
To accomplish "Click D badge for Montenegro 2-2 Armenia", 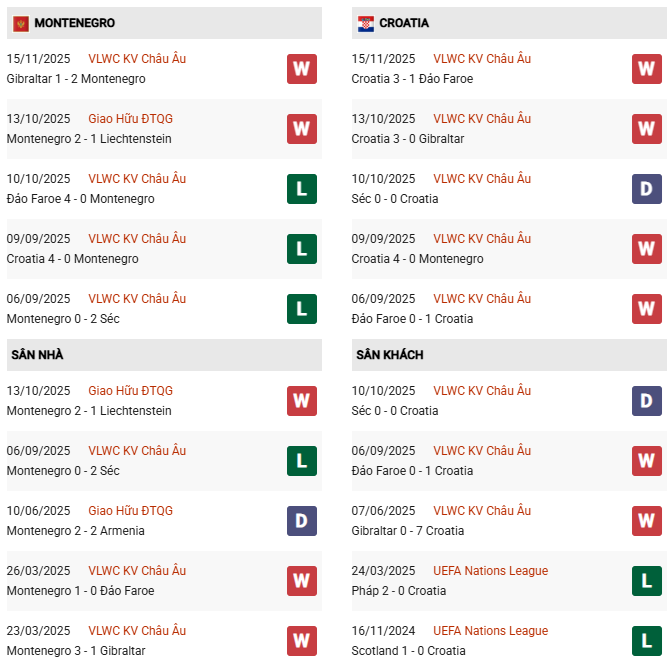I will tap(301, 521).
